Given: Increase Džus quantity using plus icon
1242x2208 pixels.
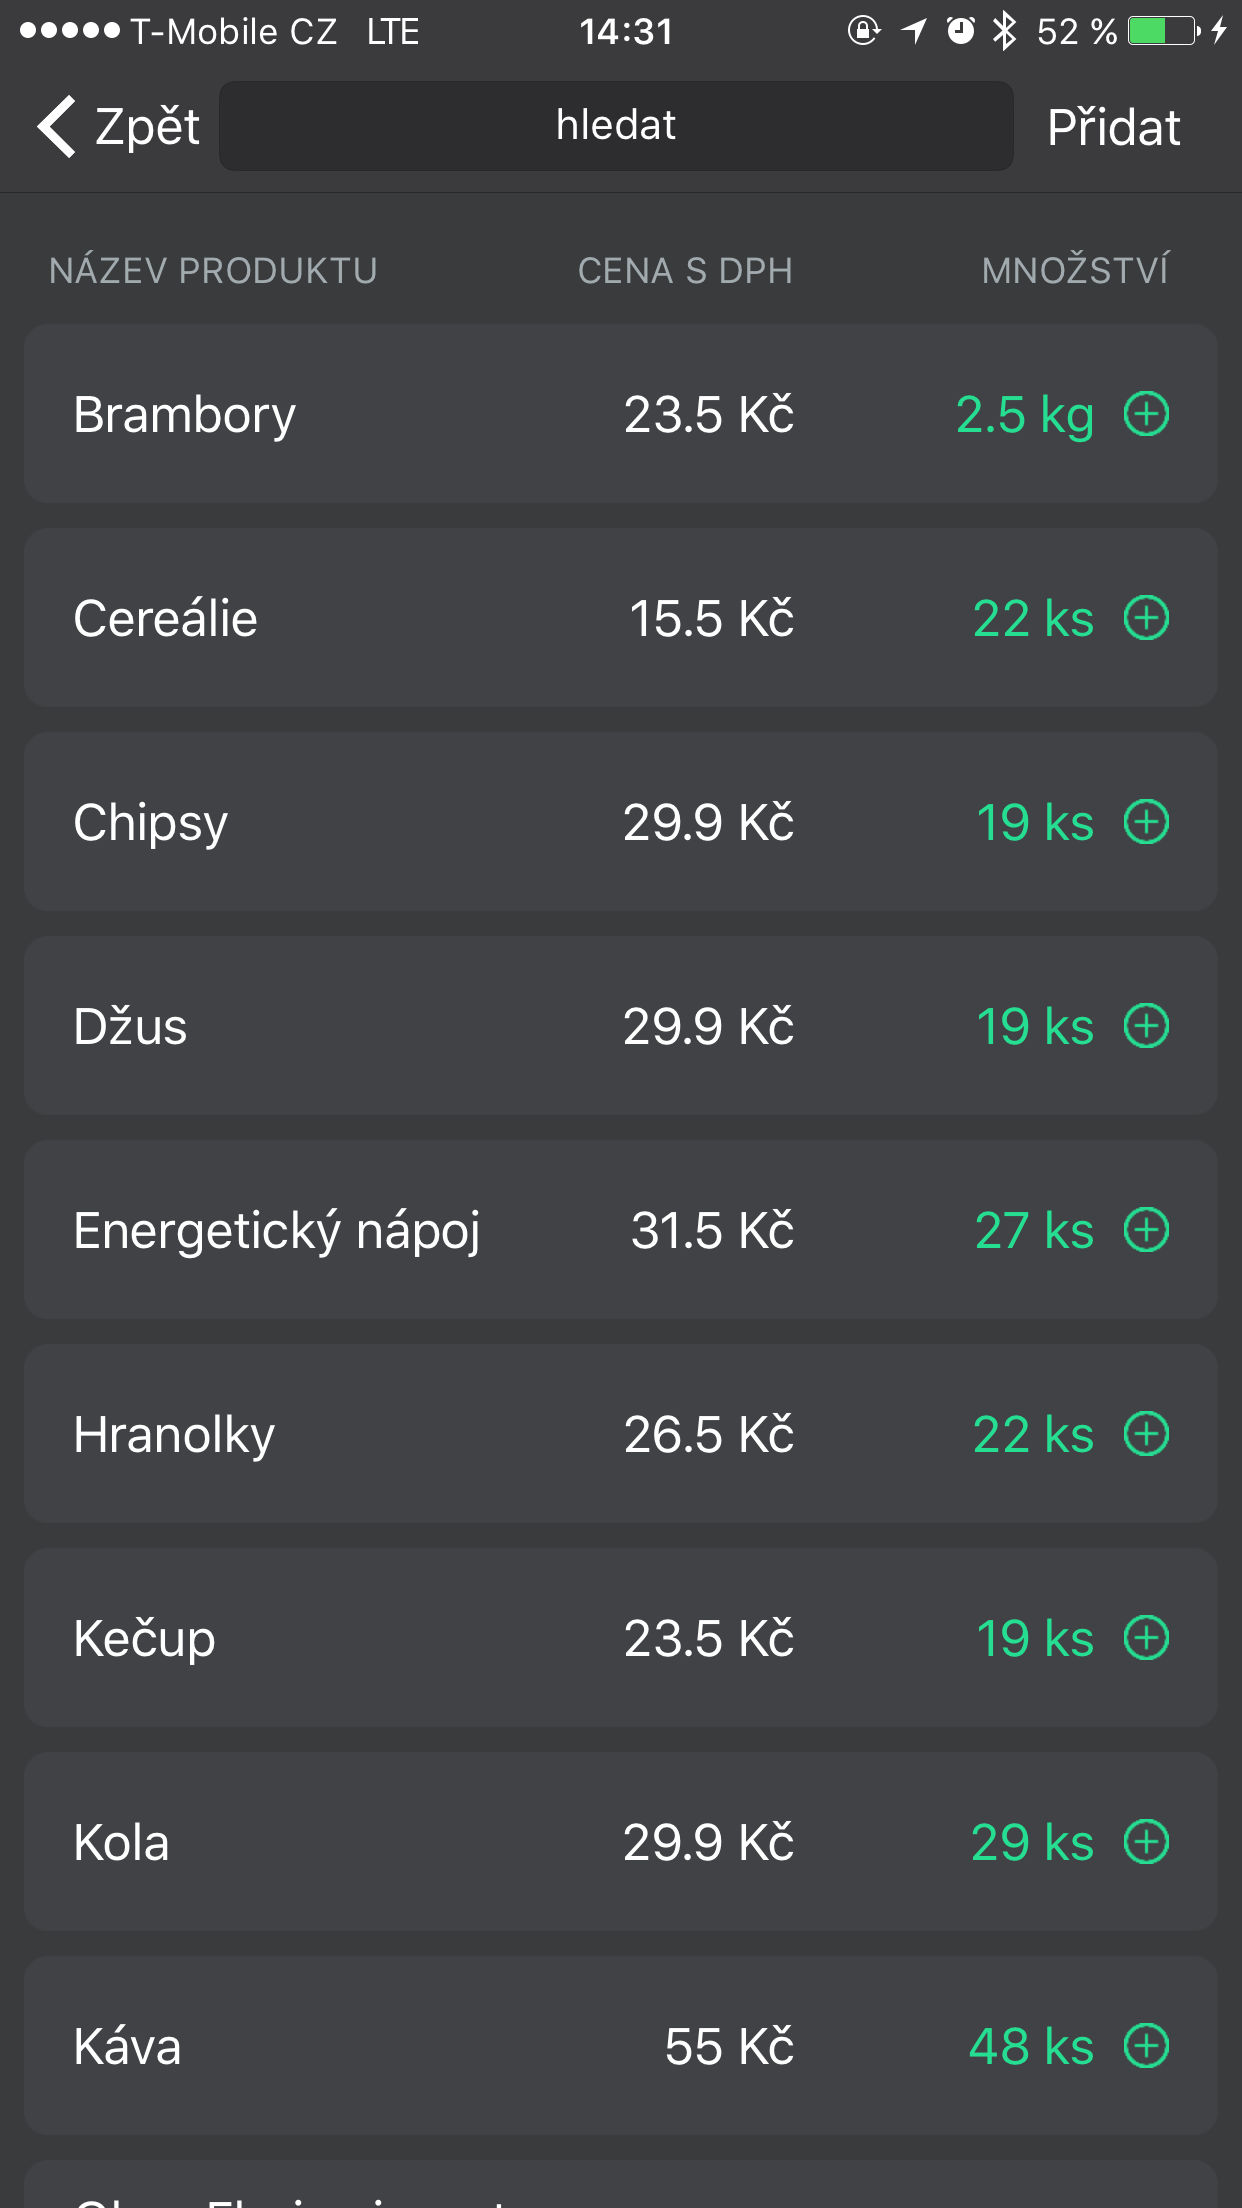Looking at the screenshot, I should tap(1146, 1026).
